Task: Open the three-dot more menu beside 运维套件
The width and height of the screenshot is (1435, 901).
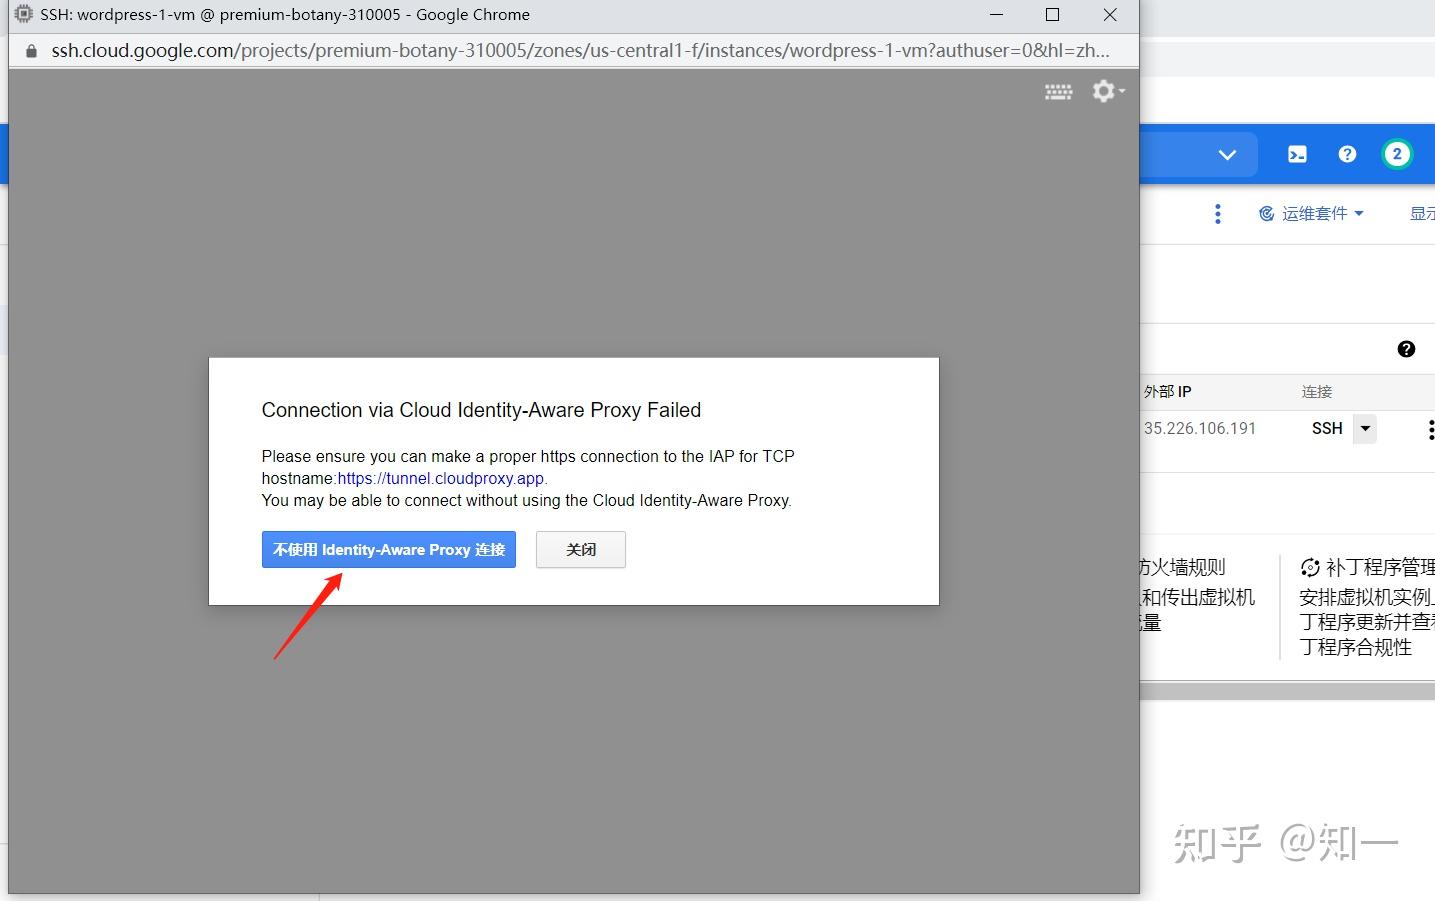Action: coord(1217,213)
